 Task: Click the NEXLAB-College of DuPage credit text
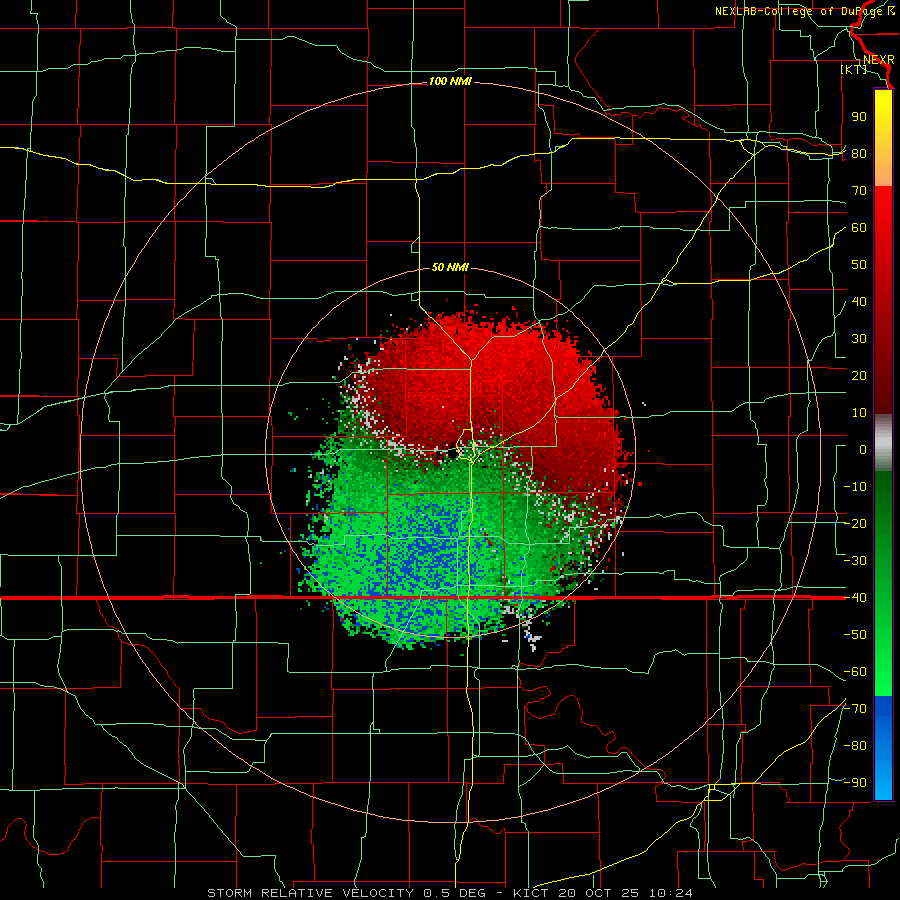[804, 11]
